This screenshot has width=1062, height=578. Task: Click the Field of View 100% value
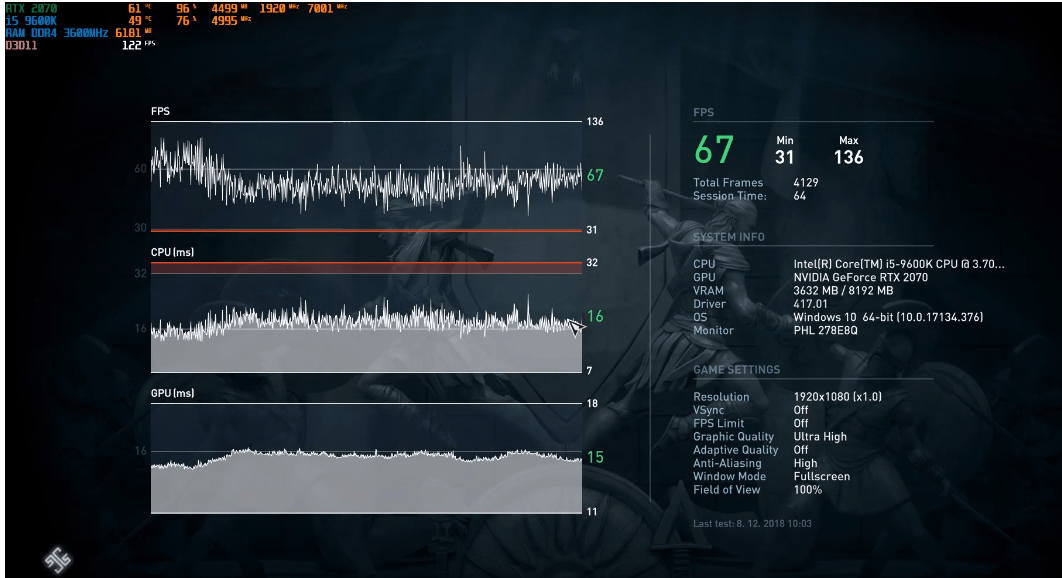click(807, 490)
